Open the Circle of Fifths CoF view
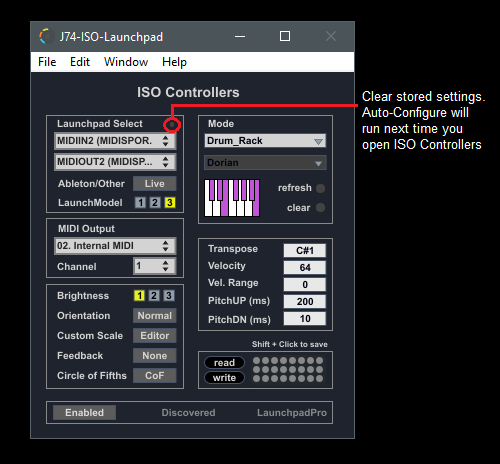The height and width of the screenshot is (464, 500). pyautogui.click(x=155, y=376)
